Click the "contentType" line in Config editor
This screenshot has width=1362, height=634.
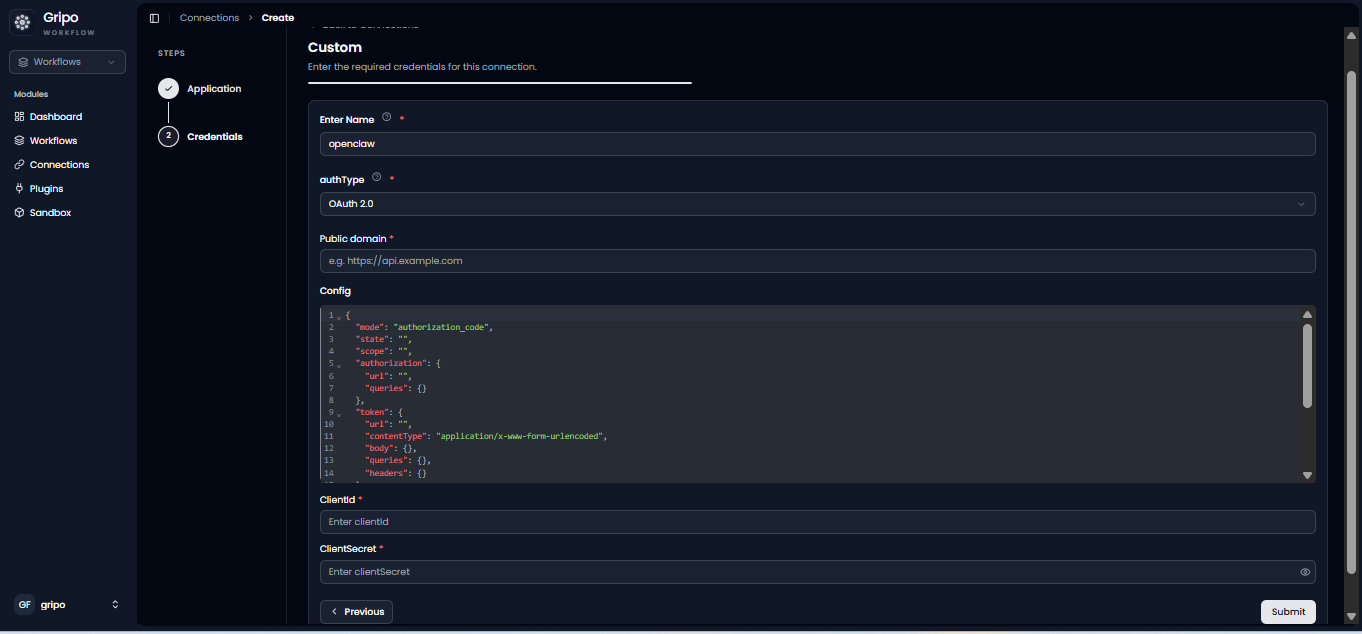pos(486,437)
